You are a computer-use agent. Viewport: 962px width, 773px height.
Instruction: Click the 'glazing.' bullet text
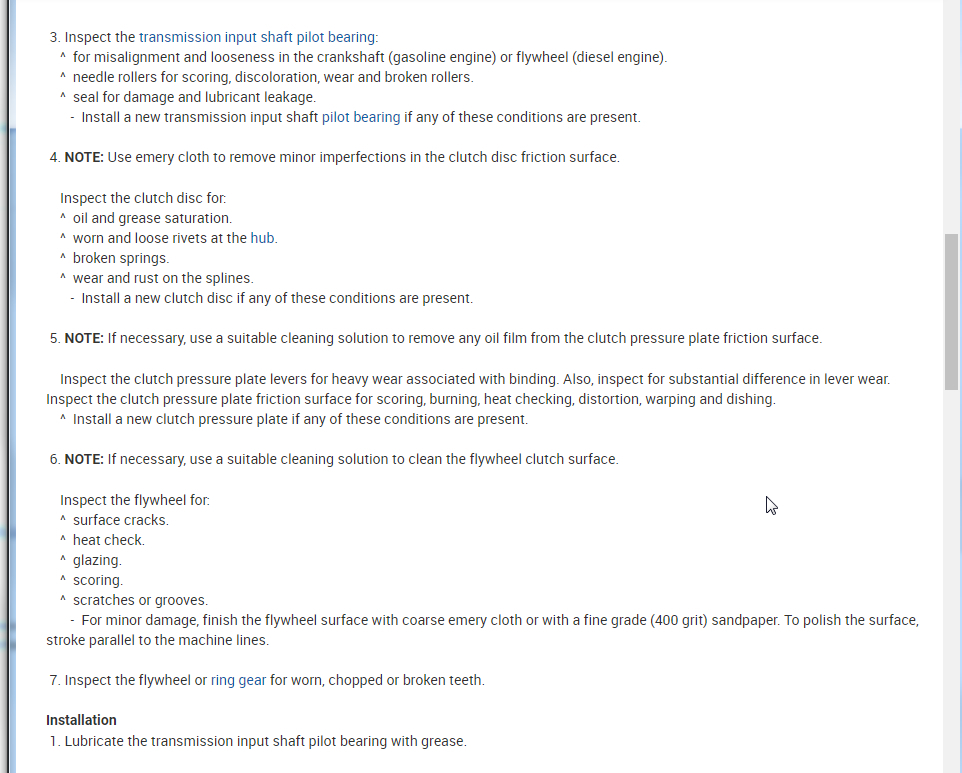pyautogui.click(x=97, y=560)
